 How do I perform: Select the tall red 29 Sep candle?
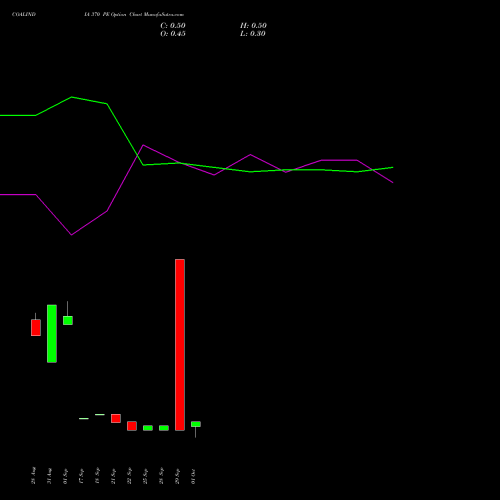(180, 345)
